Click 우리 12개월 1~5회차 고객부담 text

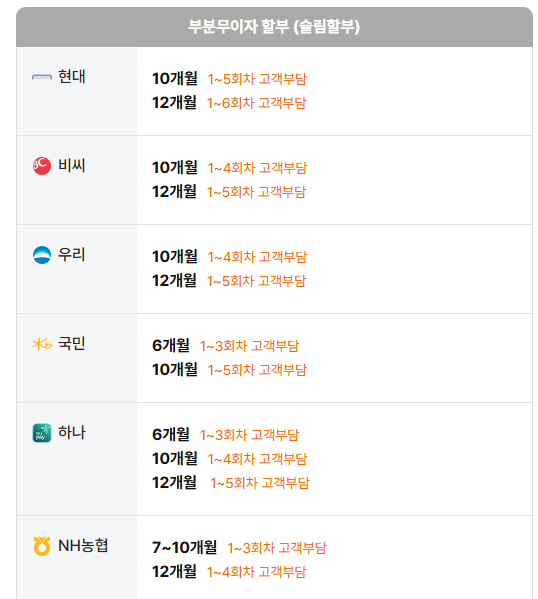[229, 280]
